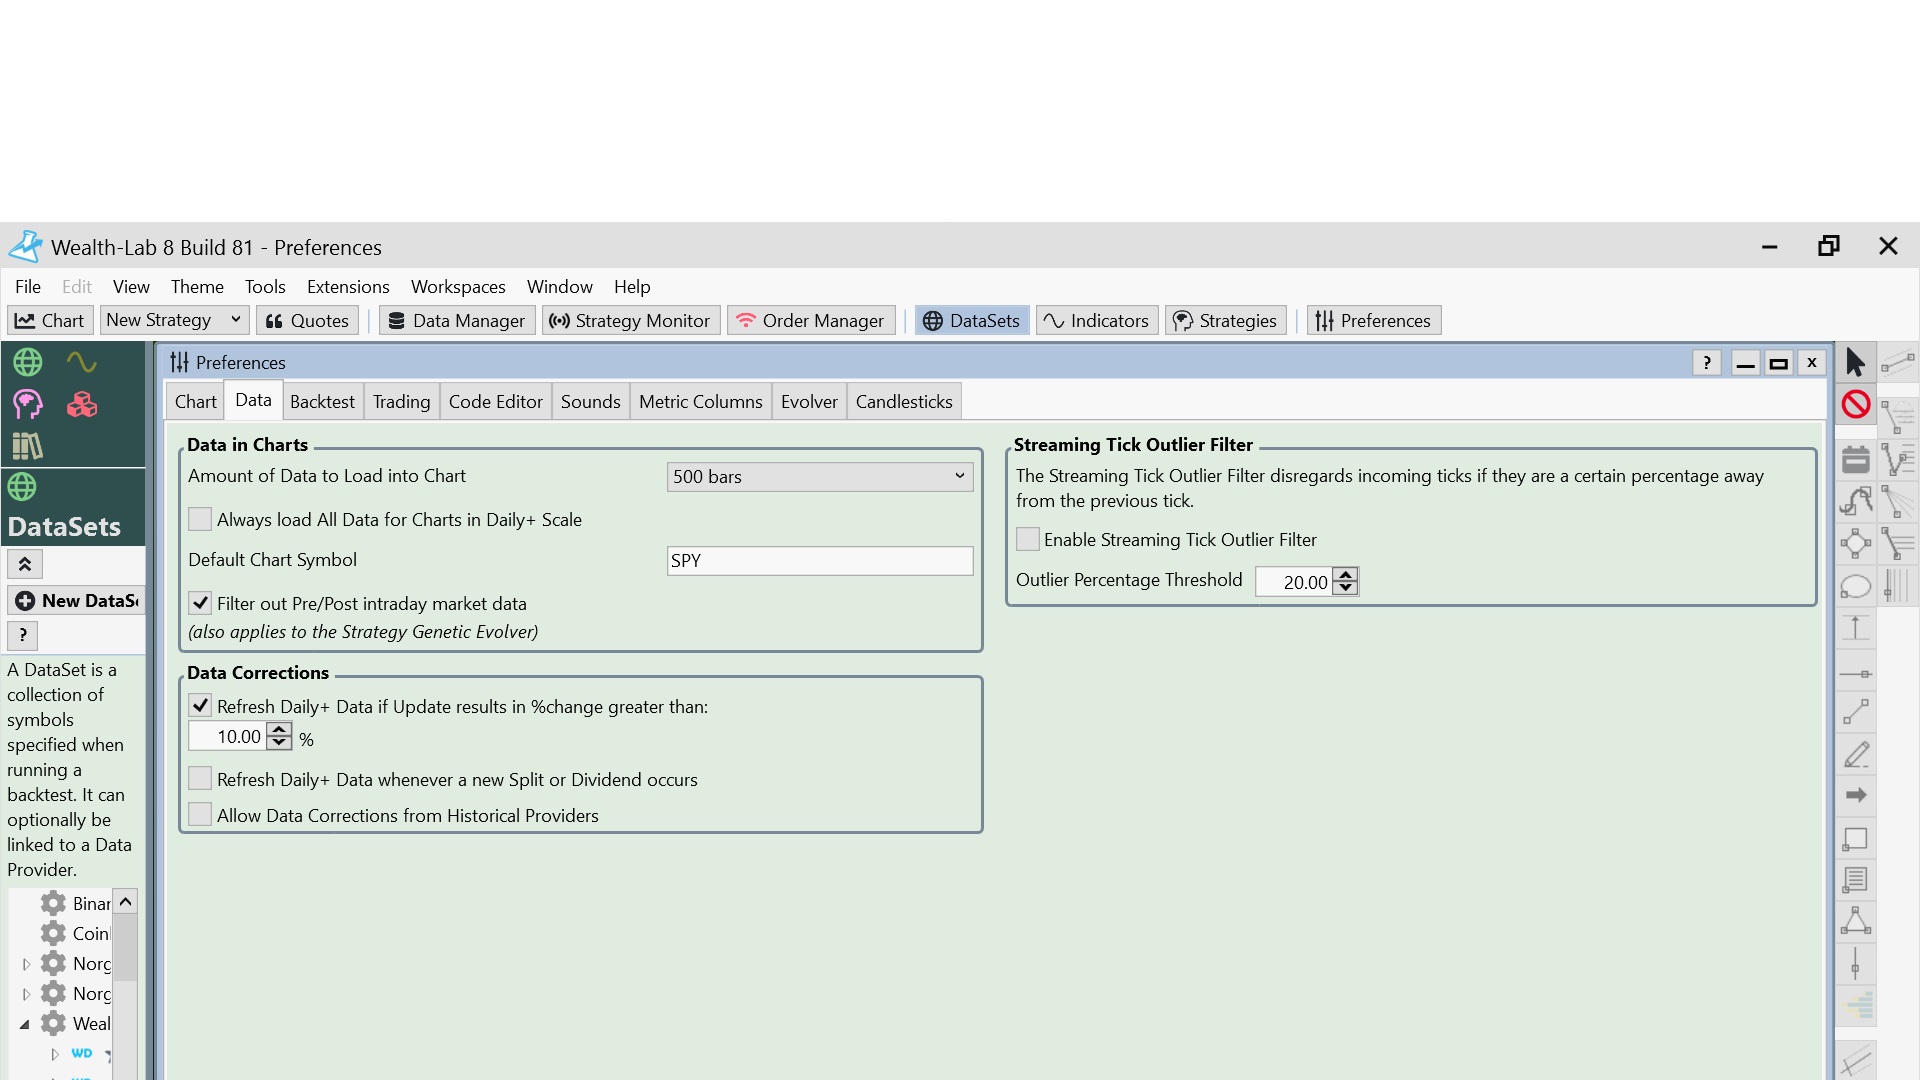The width and height of the screenshot is (1920, 1080).
Task: Open the Tools menu
Action: pyautogui.click(x=265, y=287)
